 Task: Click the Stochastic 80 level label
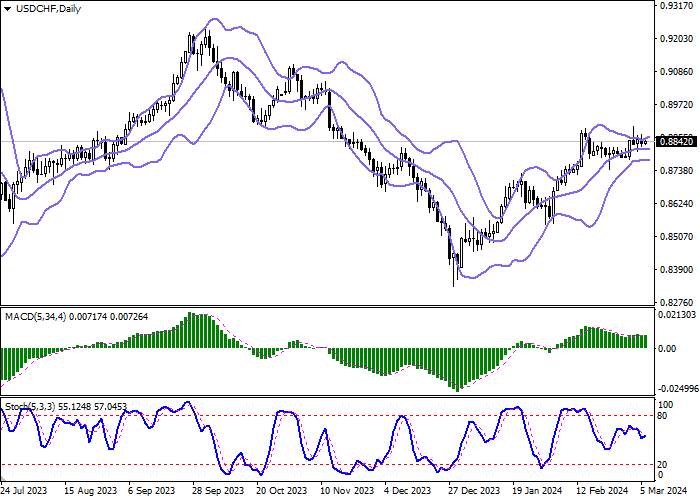662,416
